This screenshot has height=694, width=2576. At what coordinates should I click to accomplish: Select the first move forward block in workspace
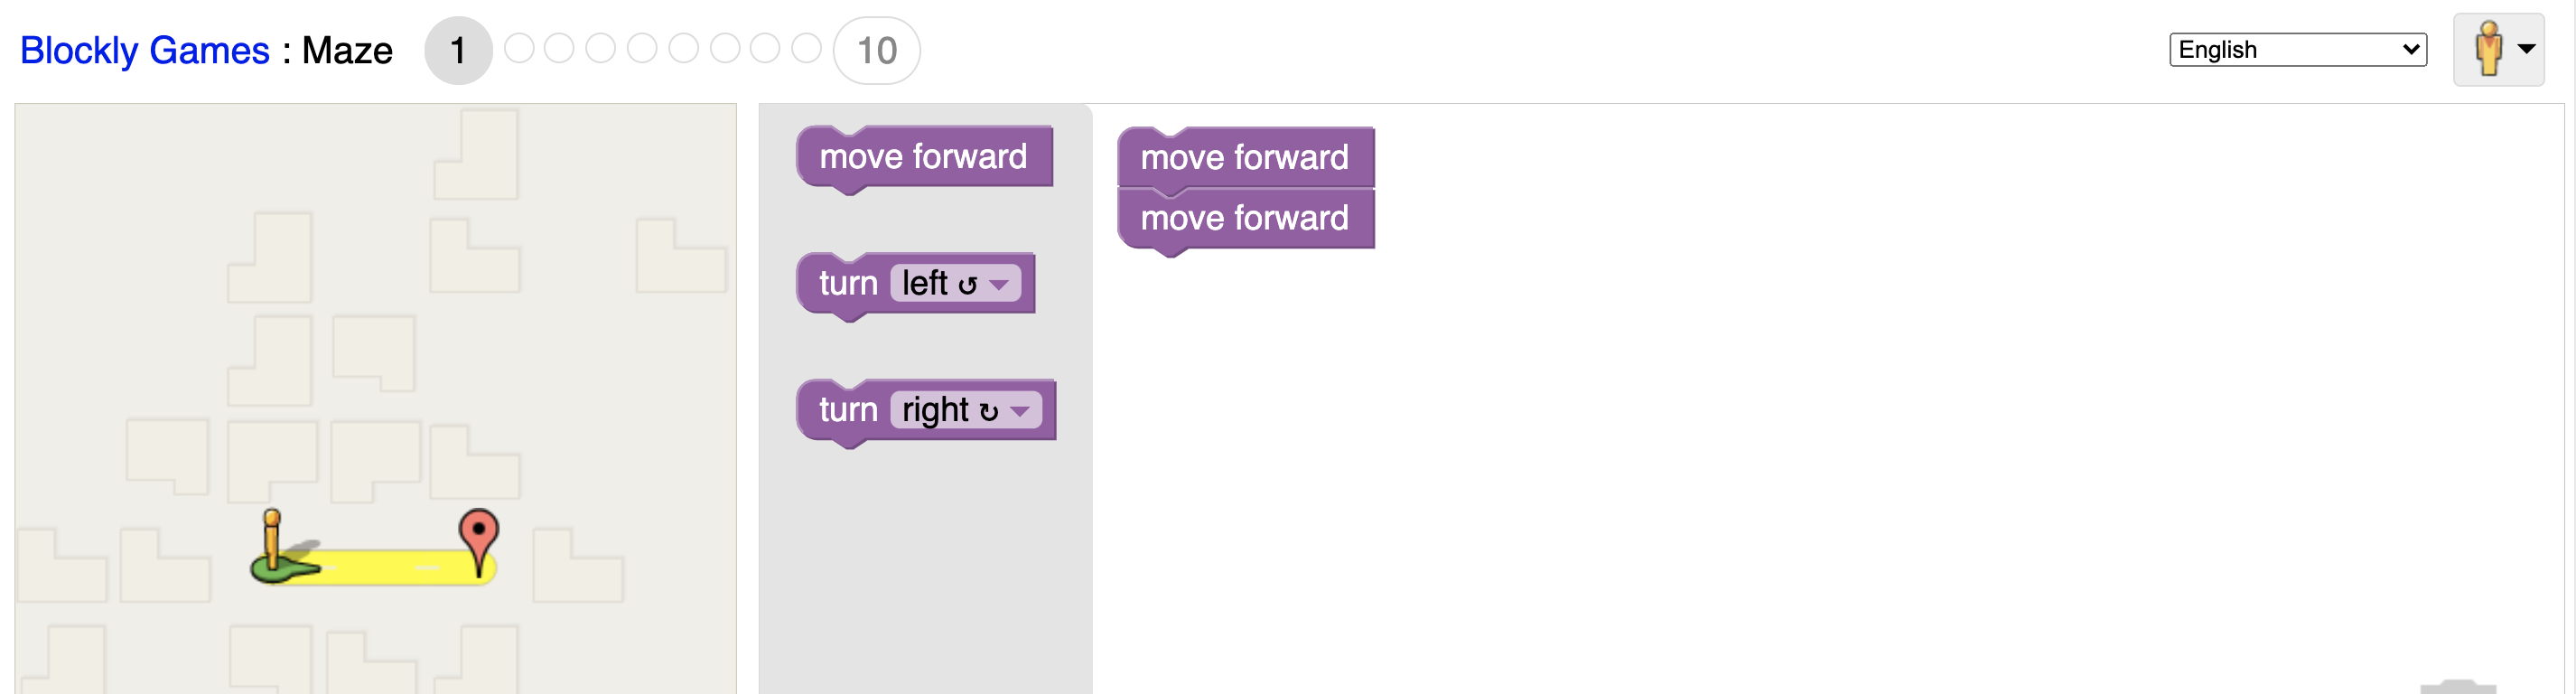pos(1246,158)
